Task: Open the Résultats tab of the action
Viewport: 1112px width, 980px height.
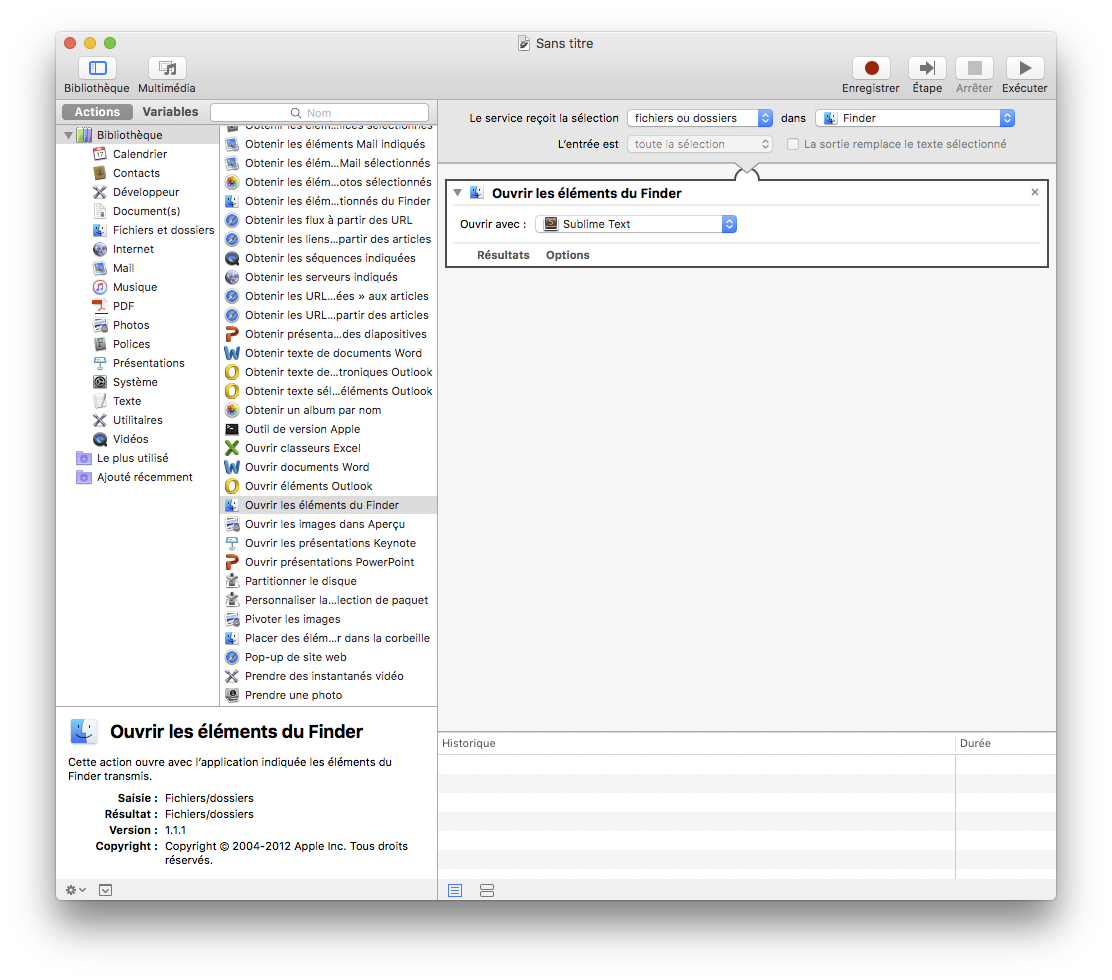Action: pyautogui.click(x=503, y=255)
